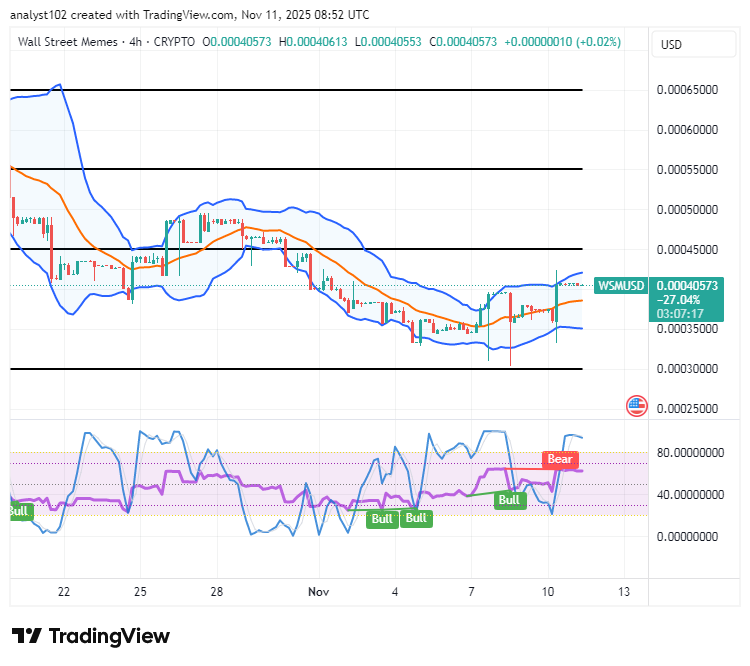750x666 pixels.
Task: Click the C0.00040573 close value readout
Action: pyautogui.click(x=463, y=42)
